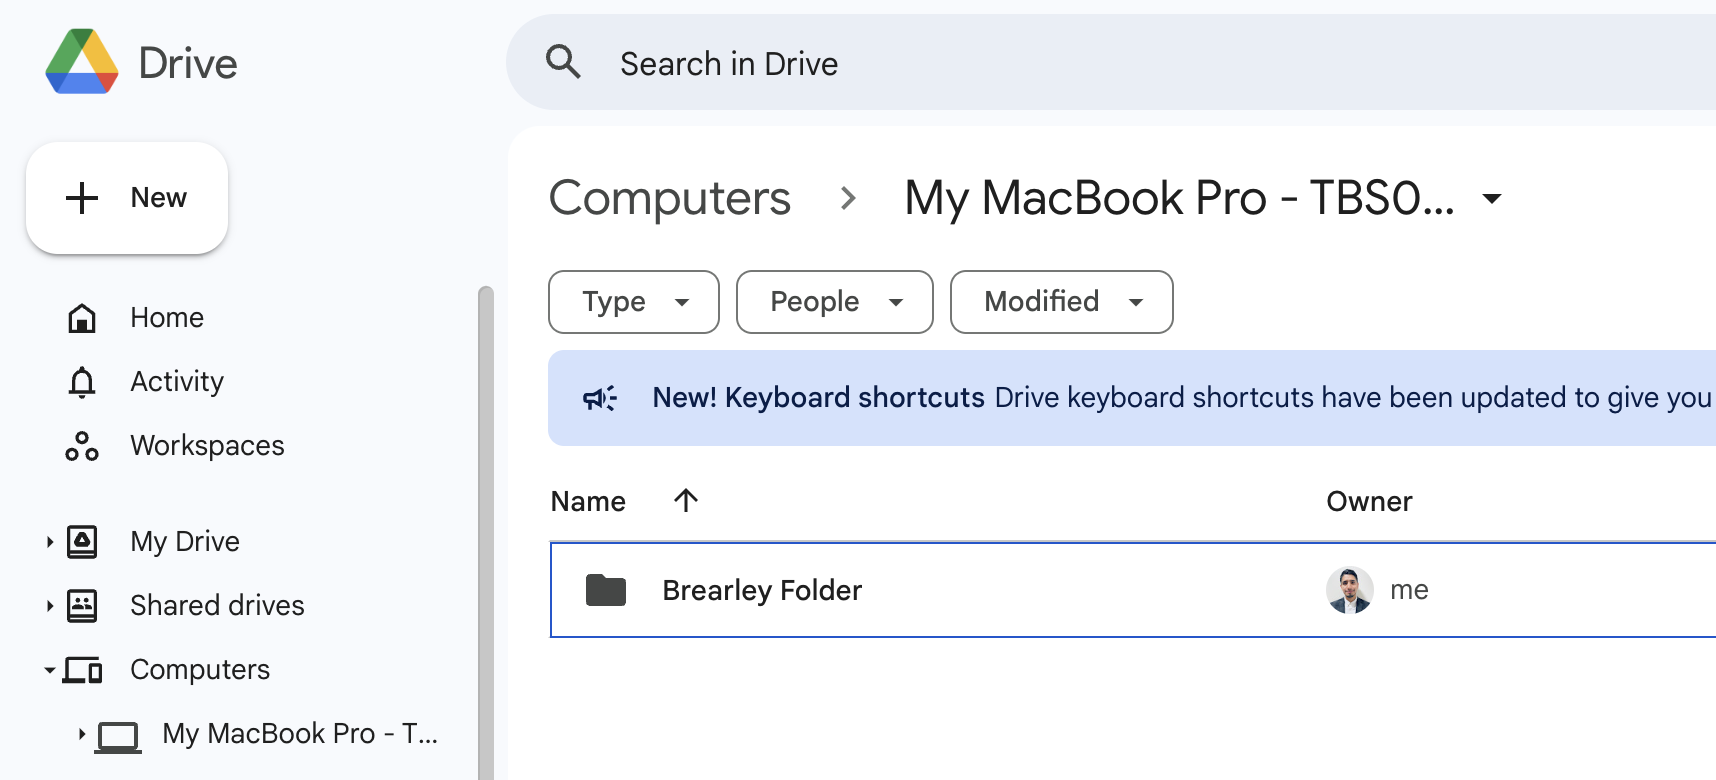This screenshot has height=780, width=1716.
Task: Click the Google Drive logo
Action: point(82,62)
